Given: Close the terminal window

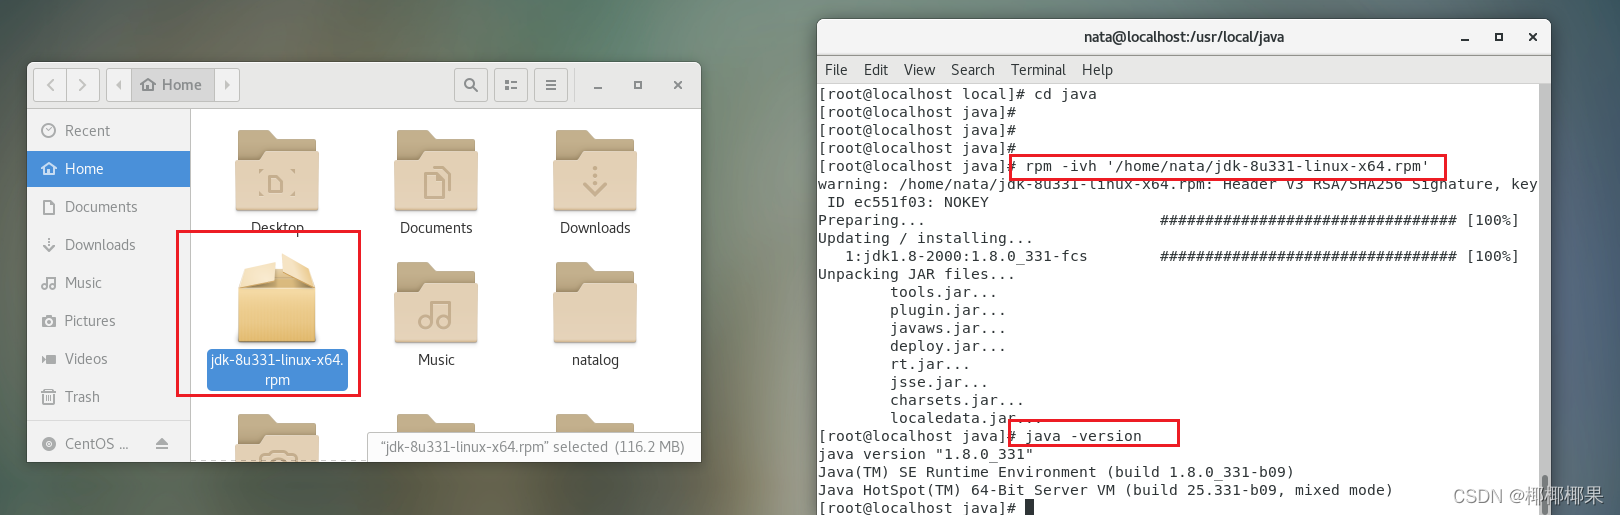Looking at the screenshot, I should (x=1533, y=37).
